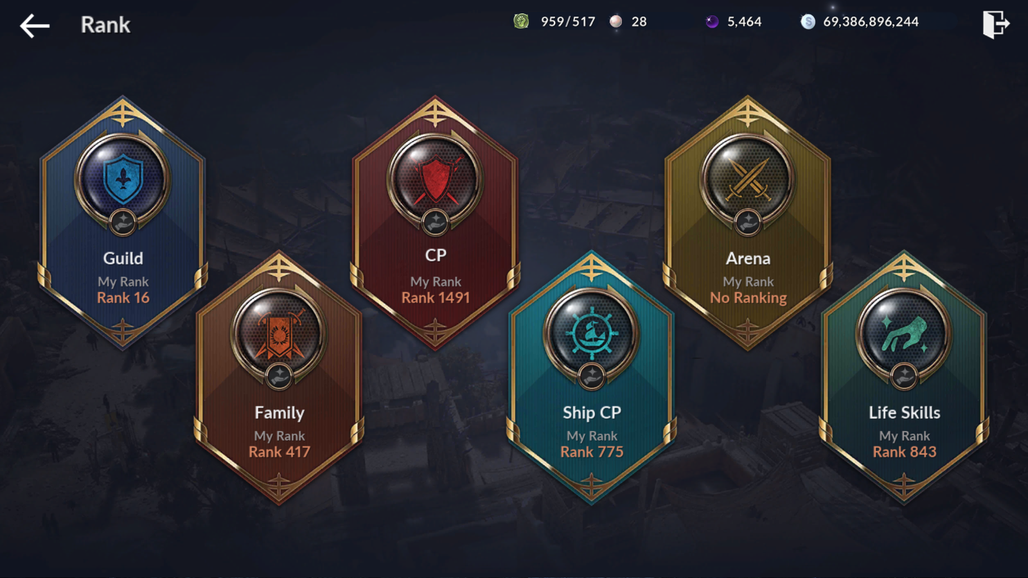The width and height of the screenshot is (1028, 578).
Task: Click the white pearl currency icon
Action: click(x=616, y=22)
